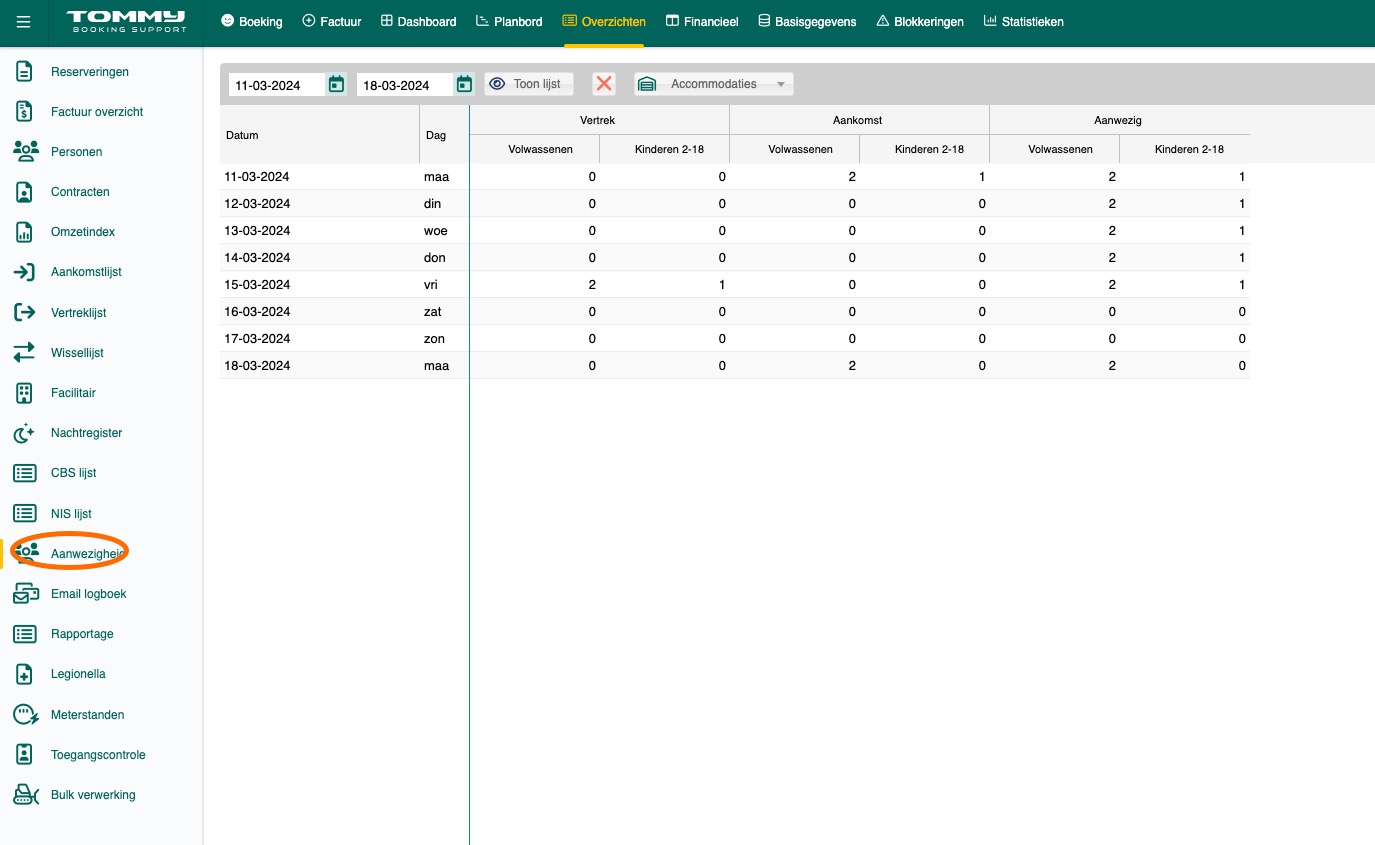
Task: Open the calendar picker beside 11-03-2024
Action: coord(337,84)
